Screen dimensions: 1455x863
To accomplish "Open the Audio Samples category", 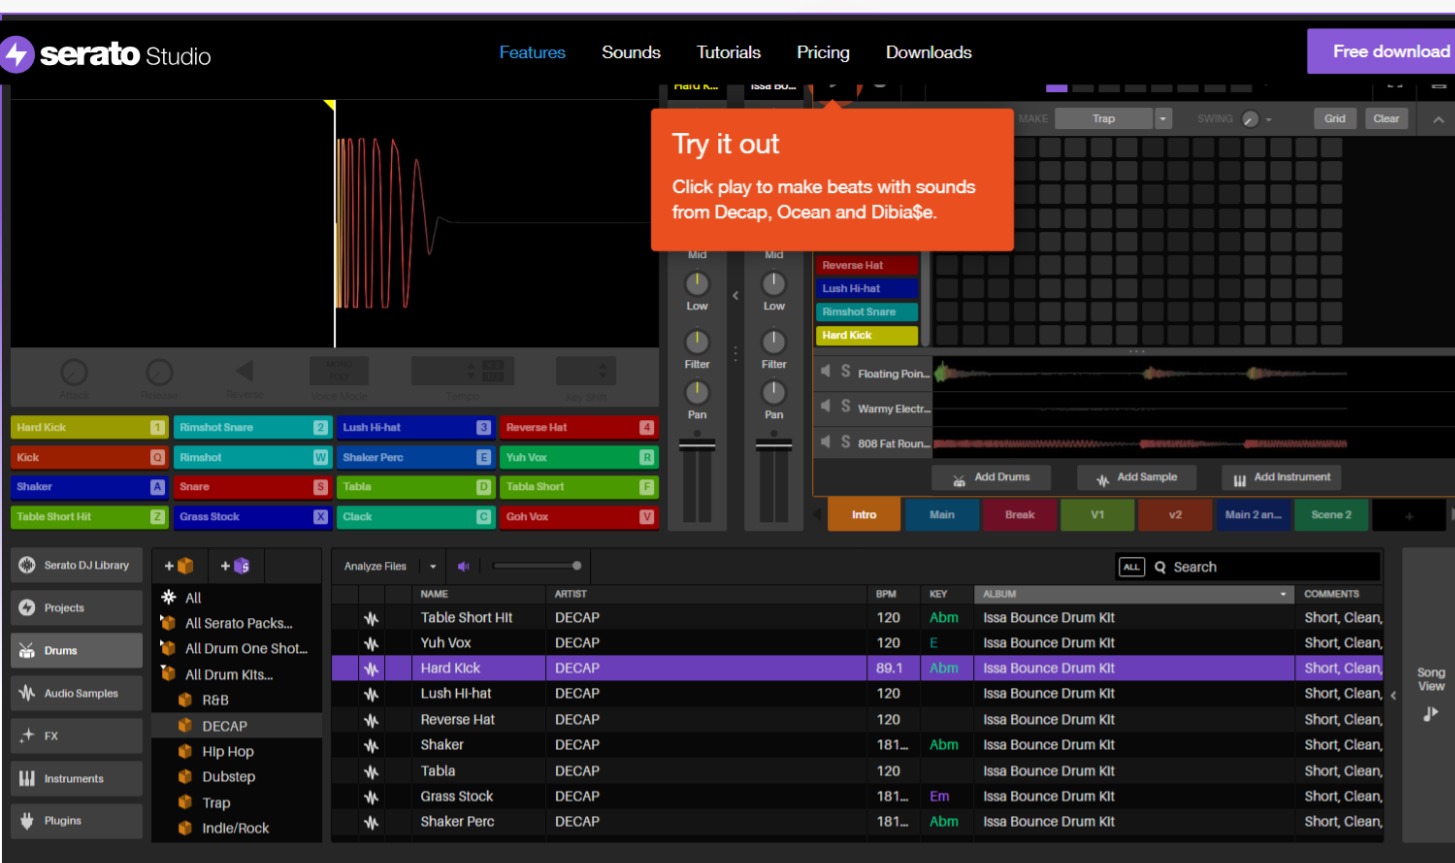I will pyautogui.click(x=76, y=693).
